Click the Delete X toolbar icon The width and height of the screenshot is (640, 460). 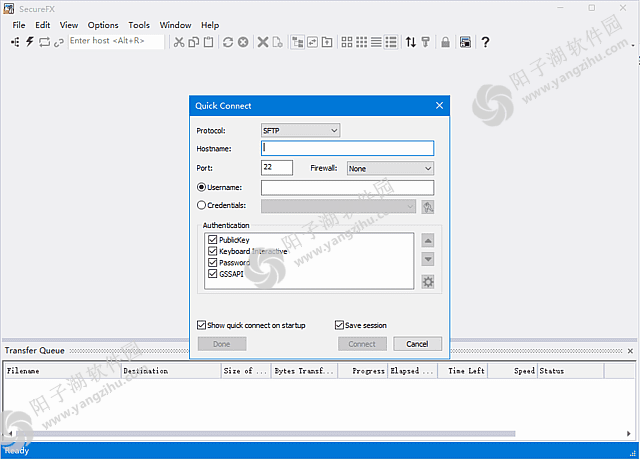[263, 42]
